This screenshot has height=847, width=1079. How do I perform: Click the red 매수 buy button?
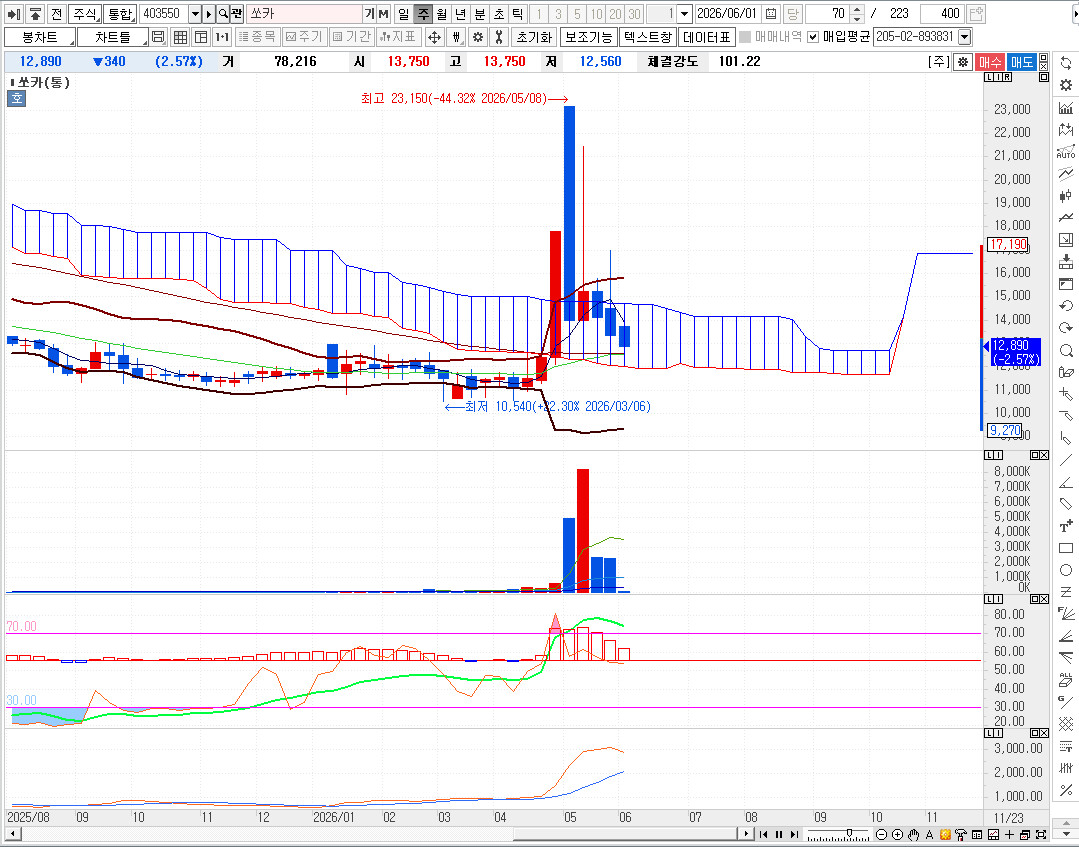pos(990,62)
